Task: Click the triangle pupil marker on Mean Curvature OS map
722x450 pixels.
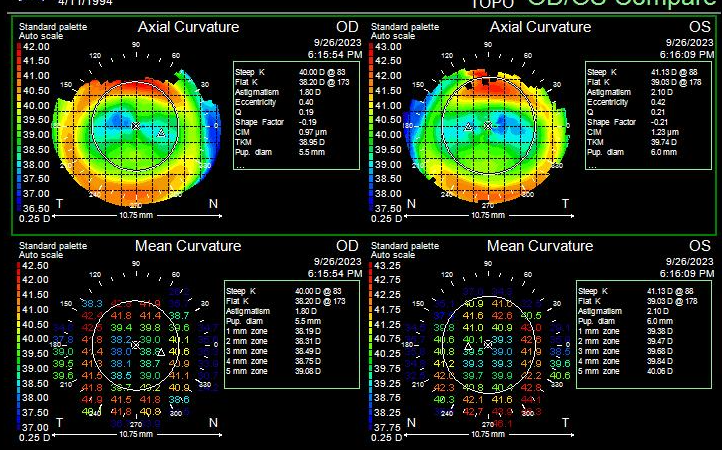Action: pyautogui.click(x=468, y=345)
